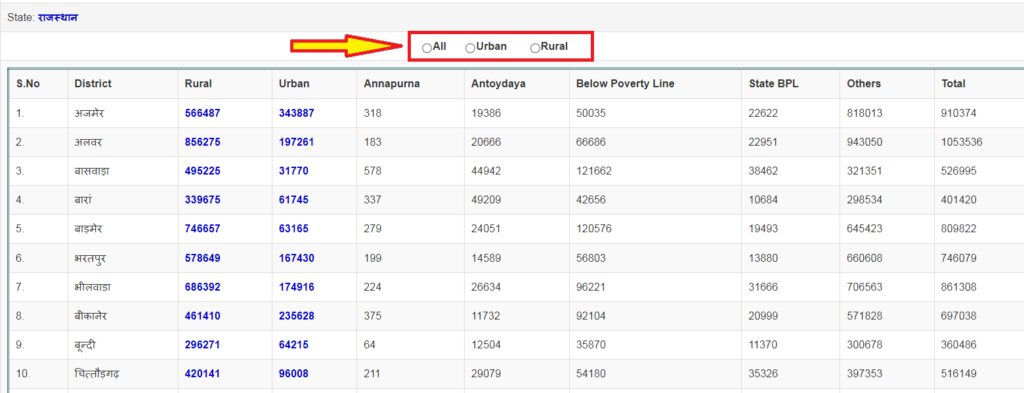Click district name भरतपुर
This screenshot has height=393, width=1024.
point(90,259)
